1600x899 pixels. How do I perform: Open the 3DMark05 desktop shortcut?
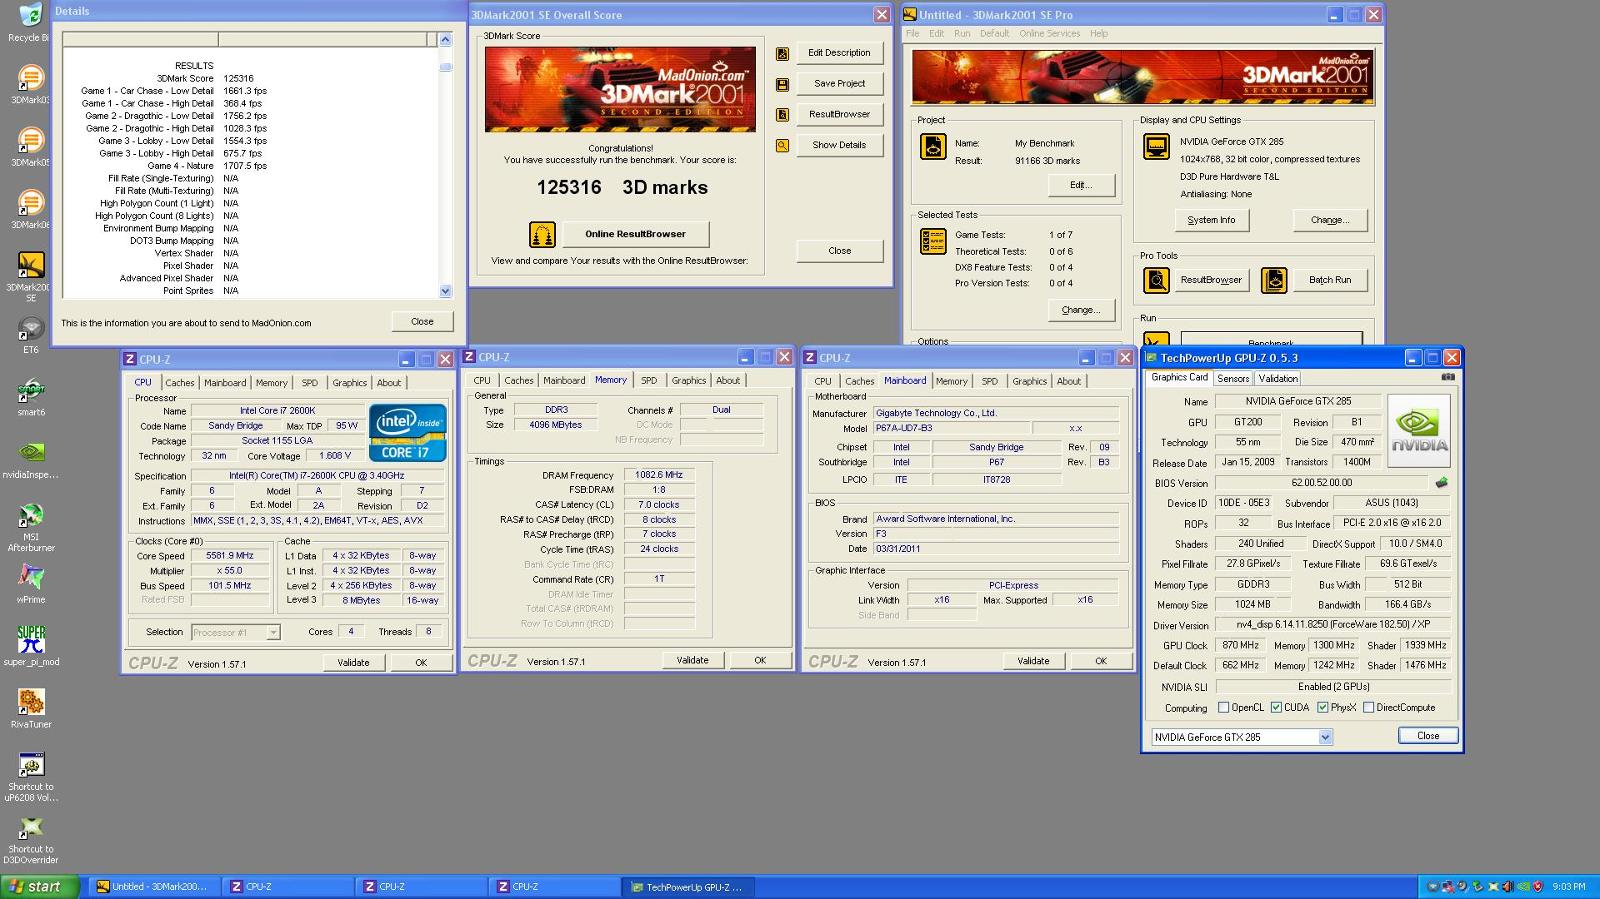(x=31, y=140)
